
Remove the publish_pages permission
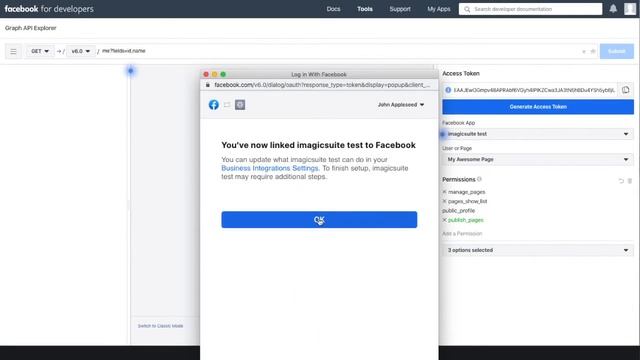pos(444,220)
